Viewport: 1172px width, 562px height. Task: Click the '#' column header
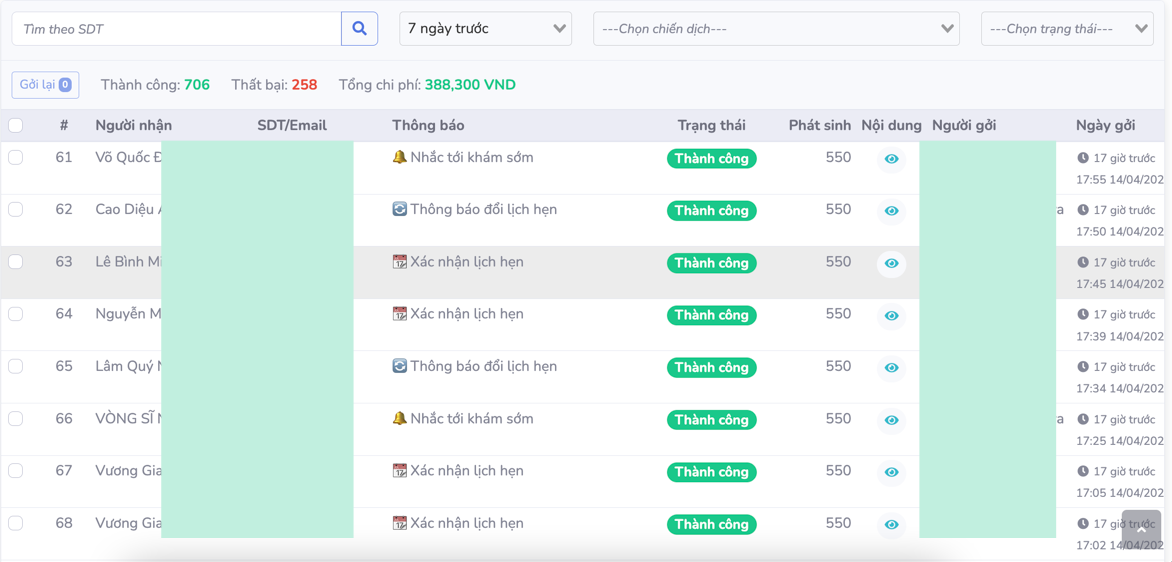tap(64, 126)
